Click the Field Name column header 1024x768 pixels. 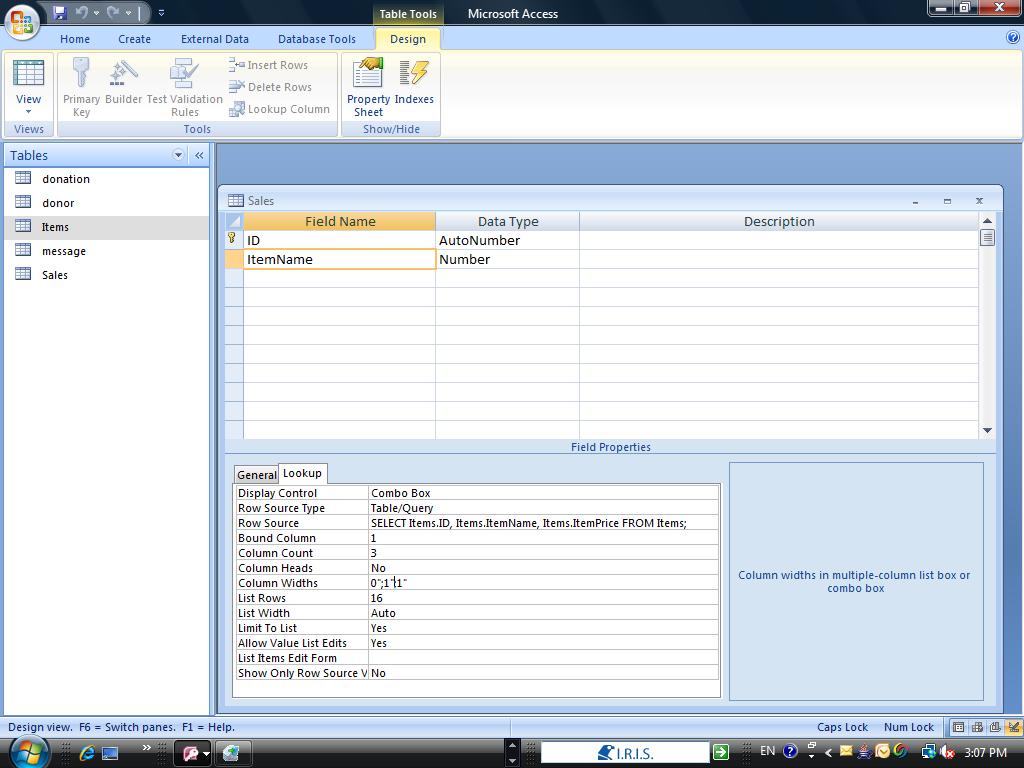[x=340, y=221]
